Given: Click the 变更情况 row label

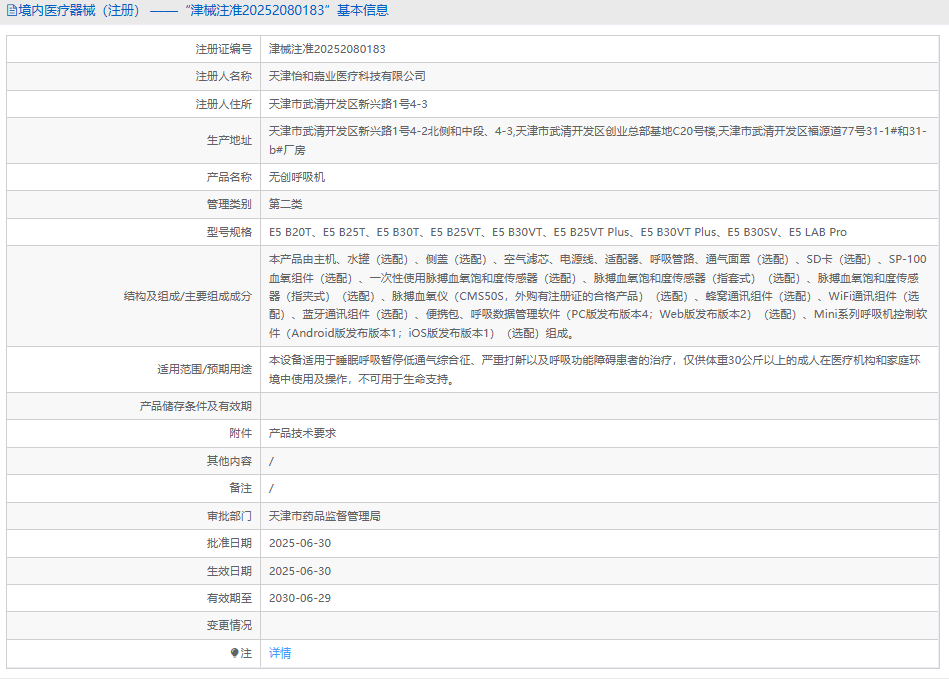Looking at the screenshot, I should coord(229,625).
